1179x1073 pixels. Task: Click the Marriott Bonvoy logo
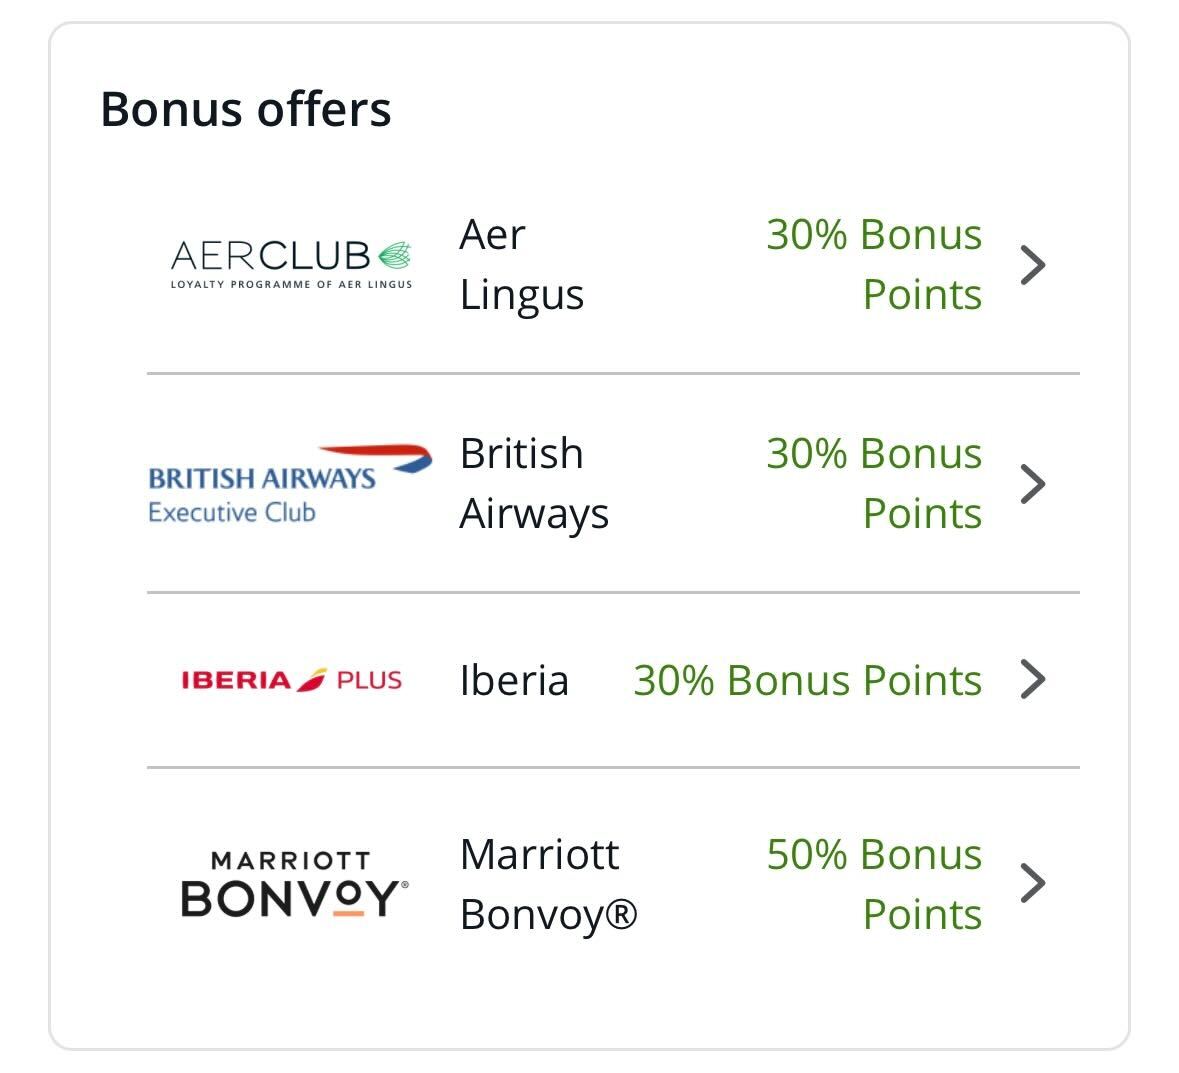point(294,884)
